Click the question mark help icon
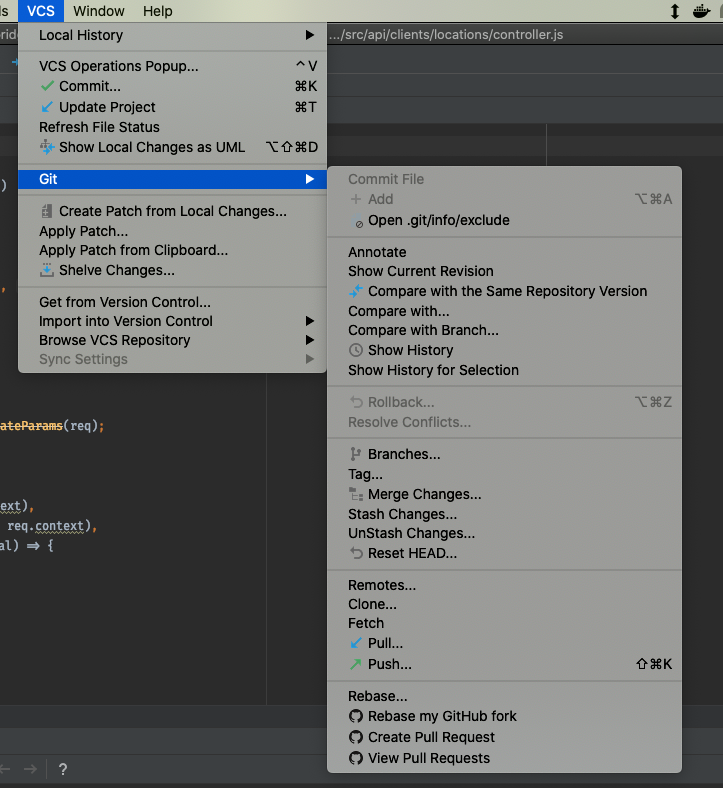The height and width of the screenshot is (788, 723). point(63,769)
